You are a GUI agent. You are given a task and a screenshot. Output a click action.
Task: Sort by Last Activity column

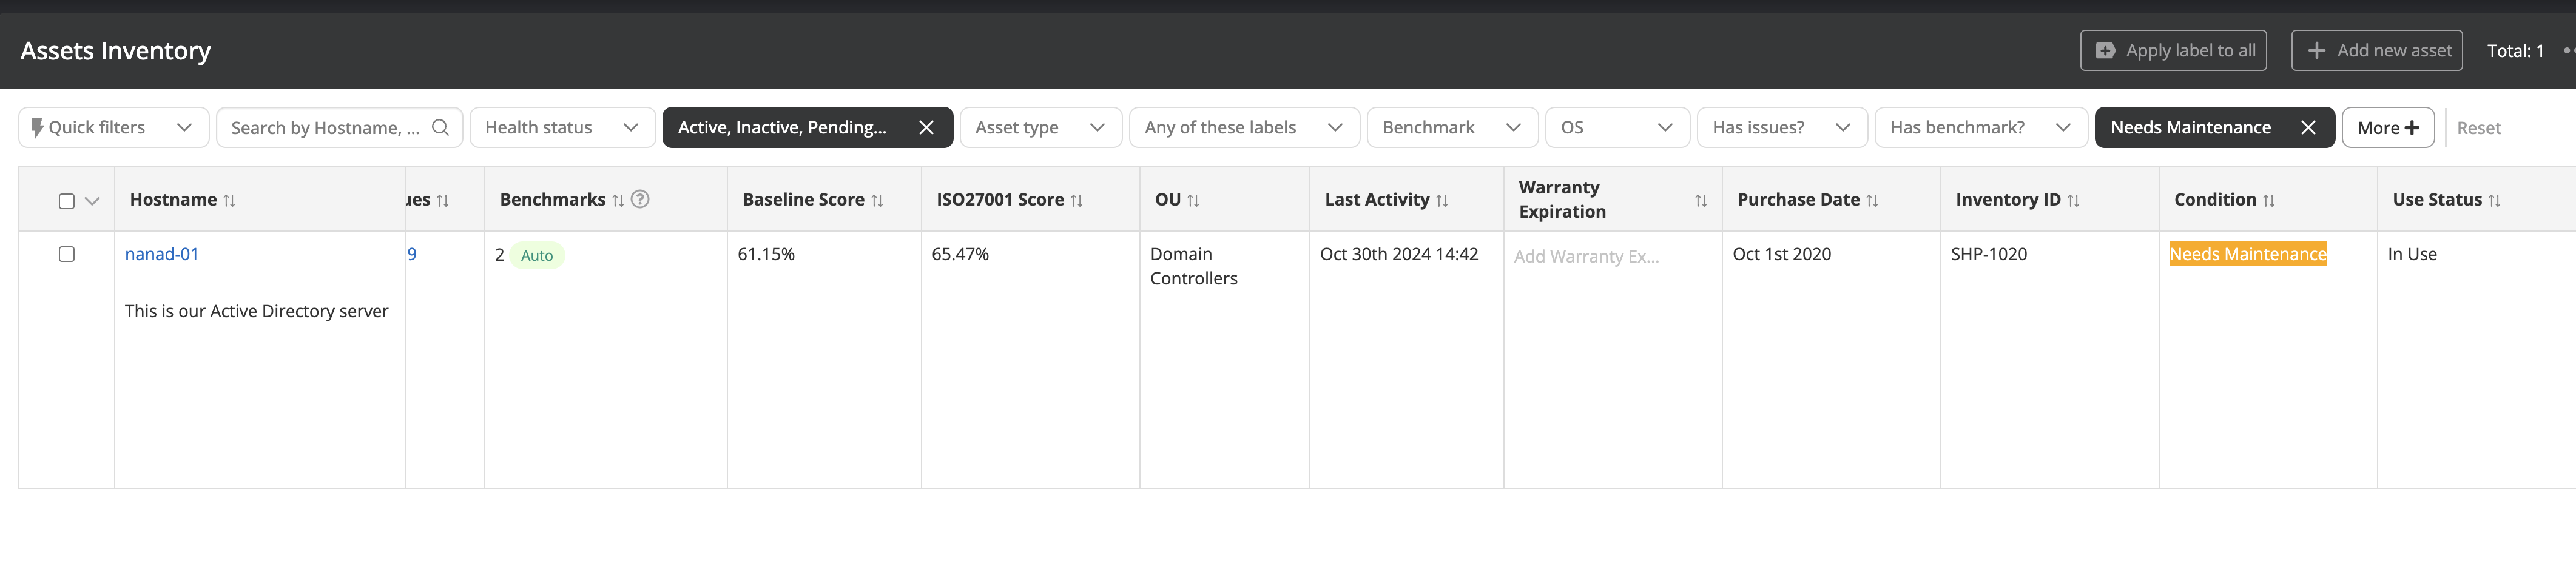pyautogui.click(x=1441, y=200)
